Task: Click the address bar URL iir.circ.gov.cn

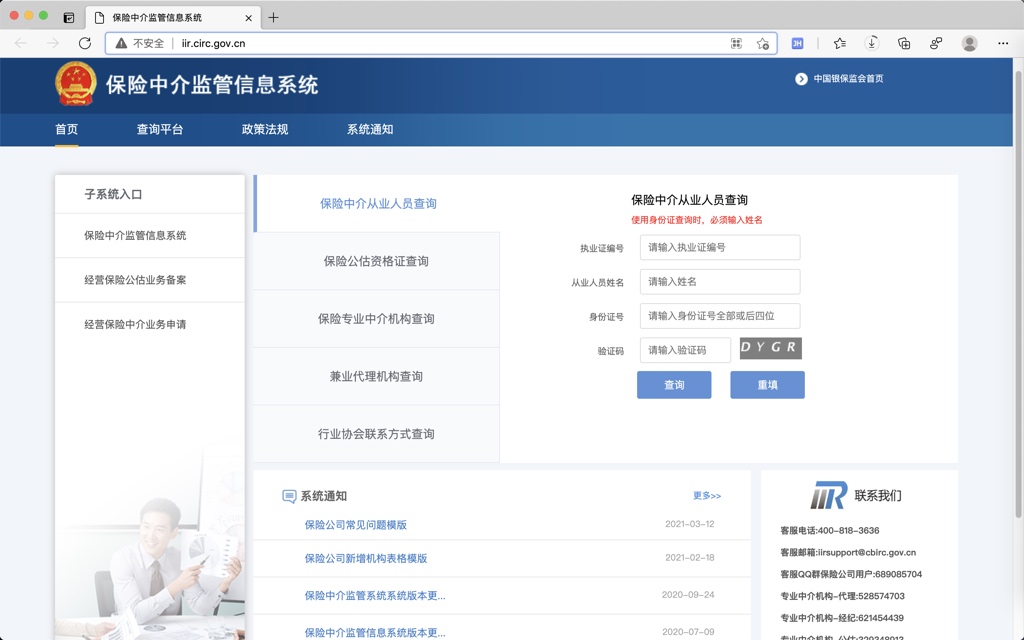Action: [x=214, y=43]
